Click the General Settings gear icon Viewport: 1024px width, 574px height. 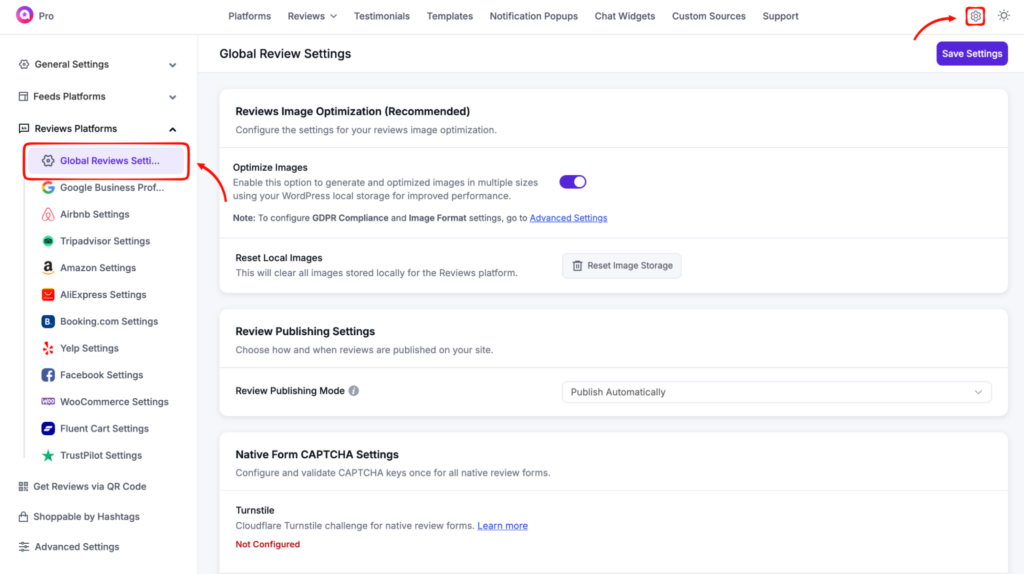tap(24, 64)
